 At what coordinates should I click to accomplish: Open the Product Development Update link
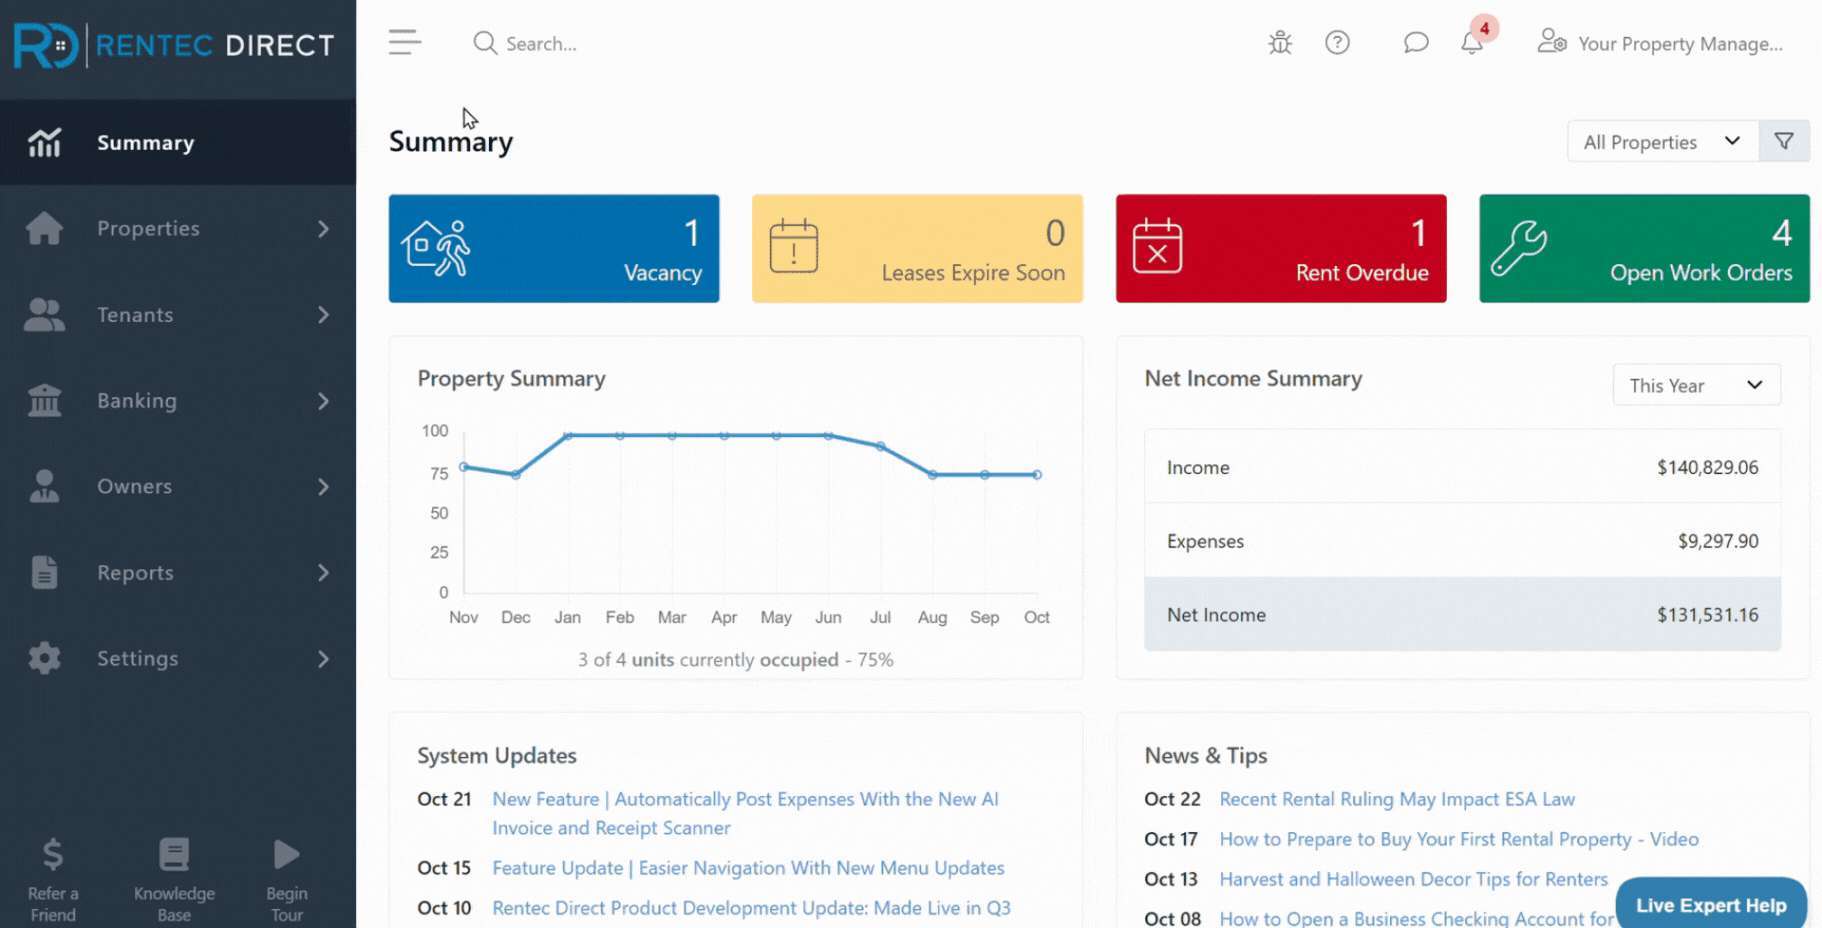click(751, 908)
